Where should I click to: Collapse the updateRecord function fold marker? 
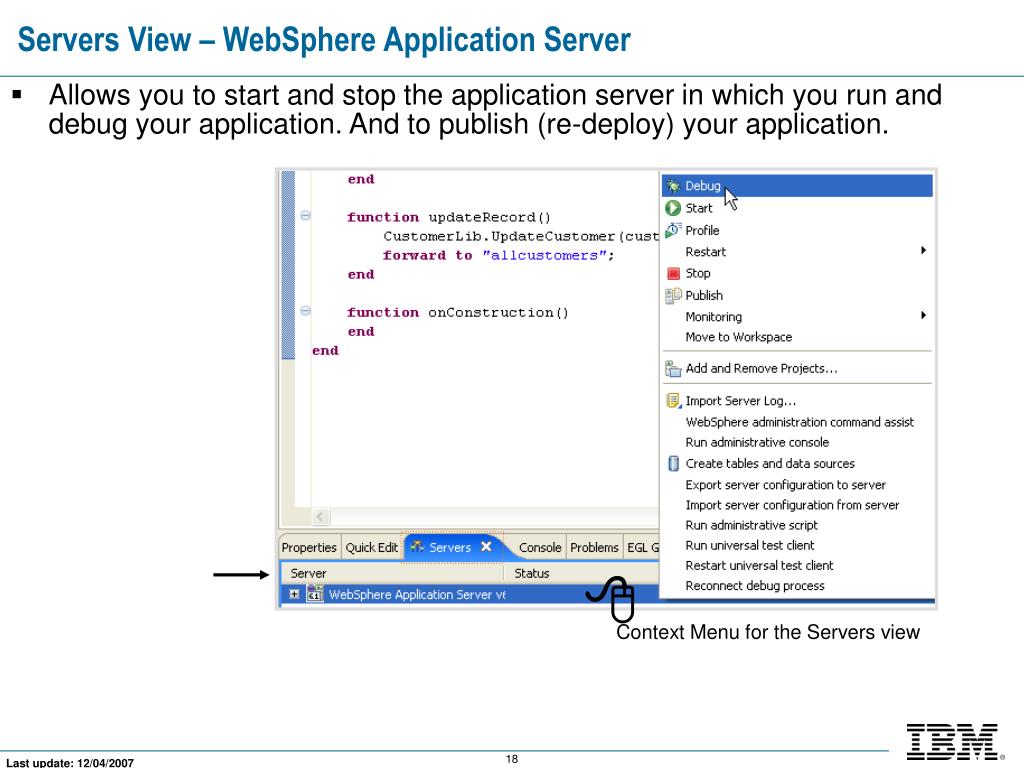point(305,216)
